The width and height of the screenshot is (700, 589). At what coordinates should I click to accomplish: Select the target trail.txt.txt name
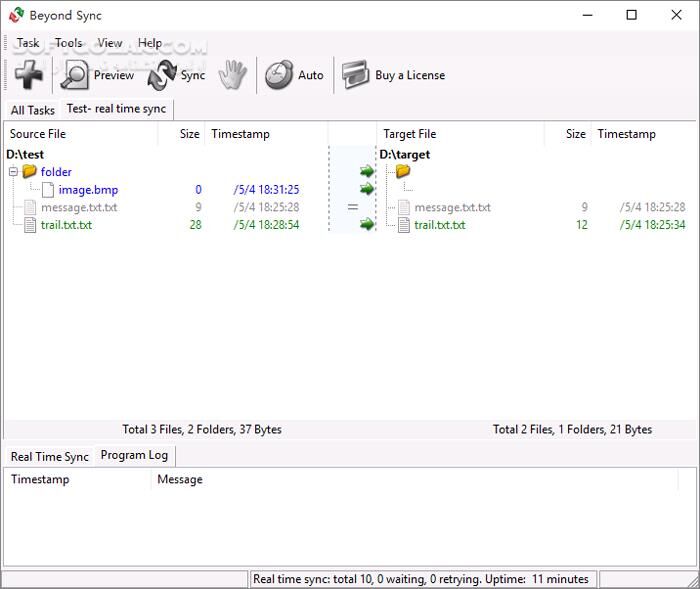click(x=440, y=225)
